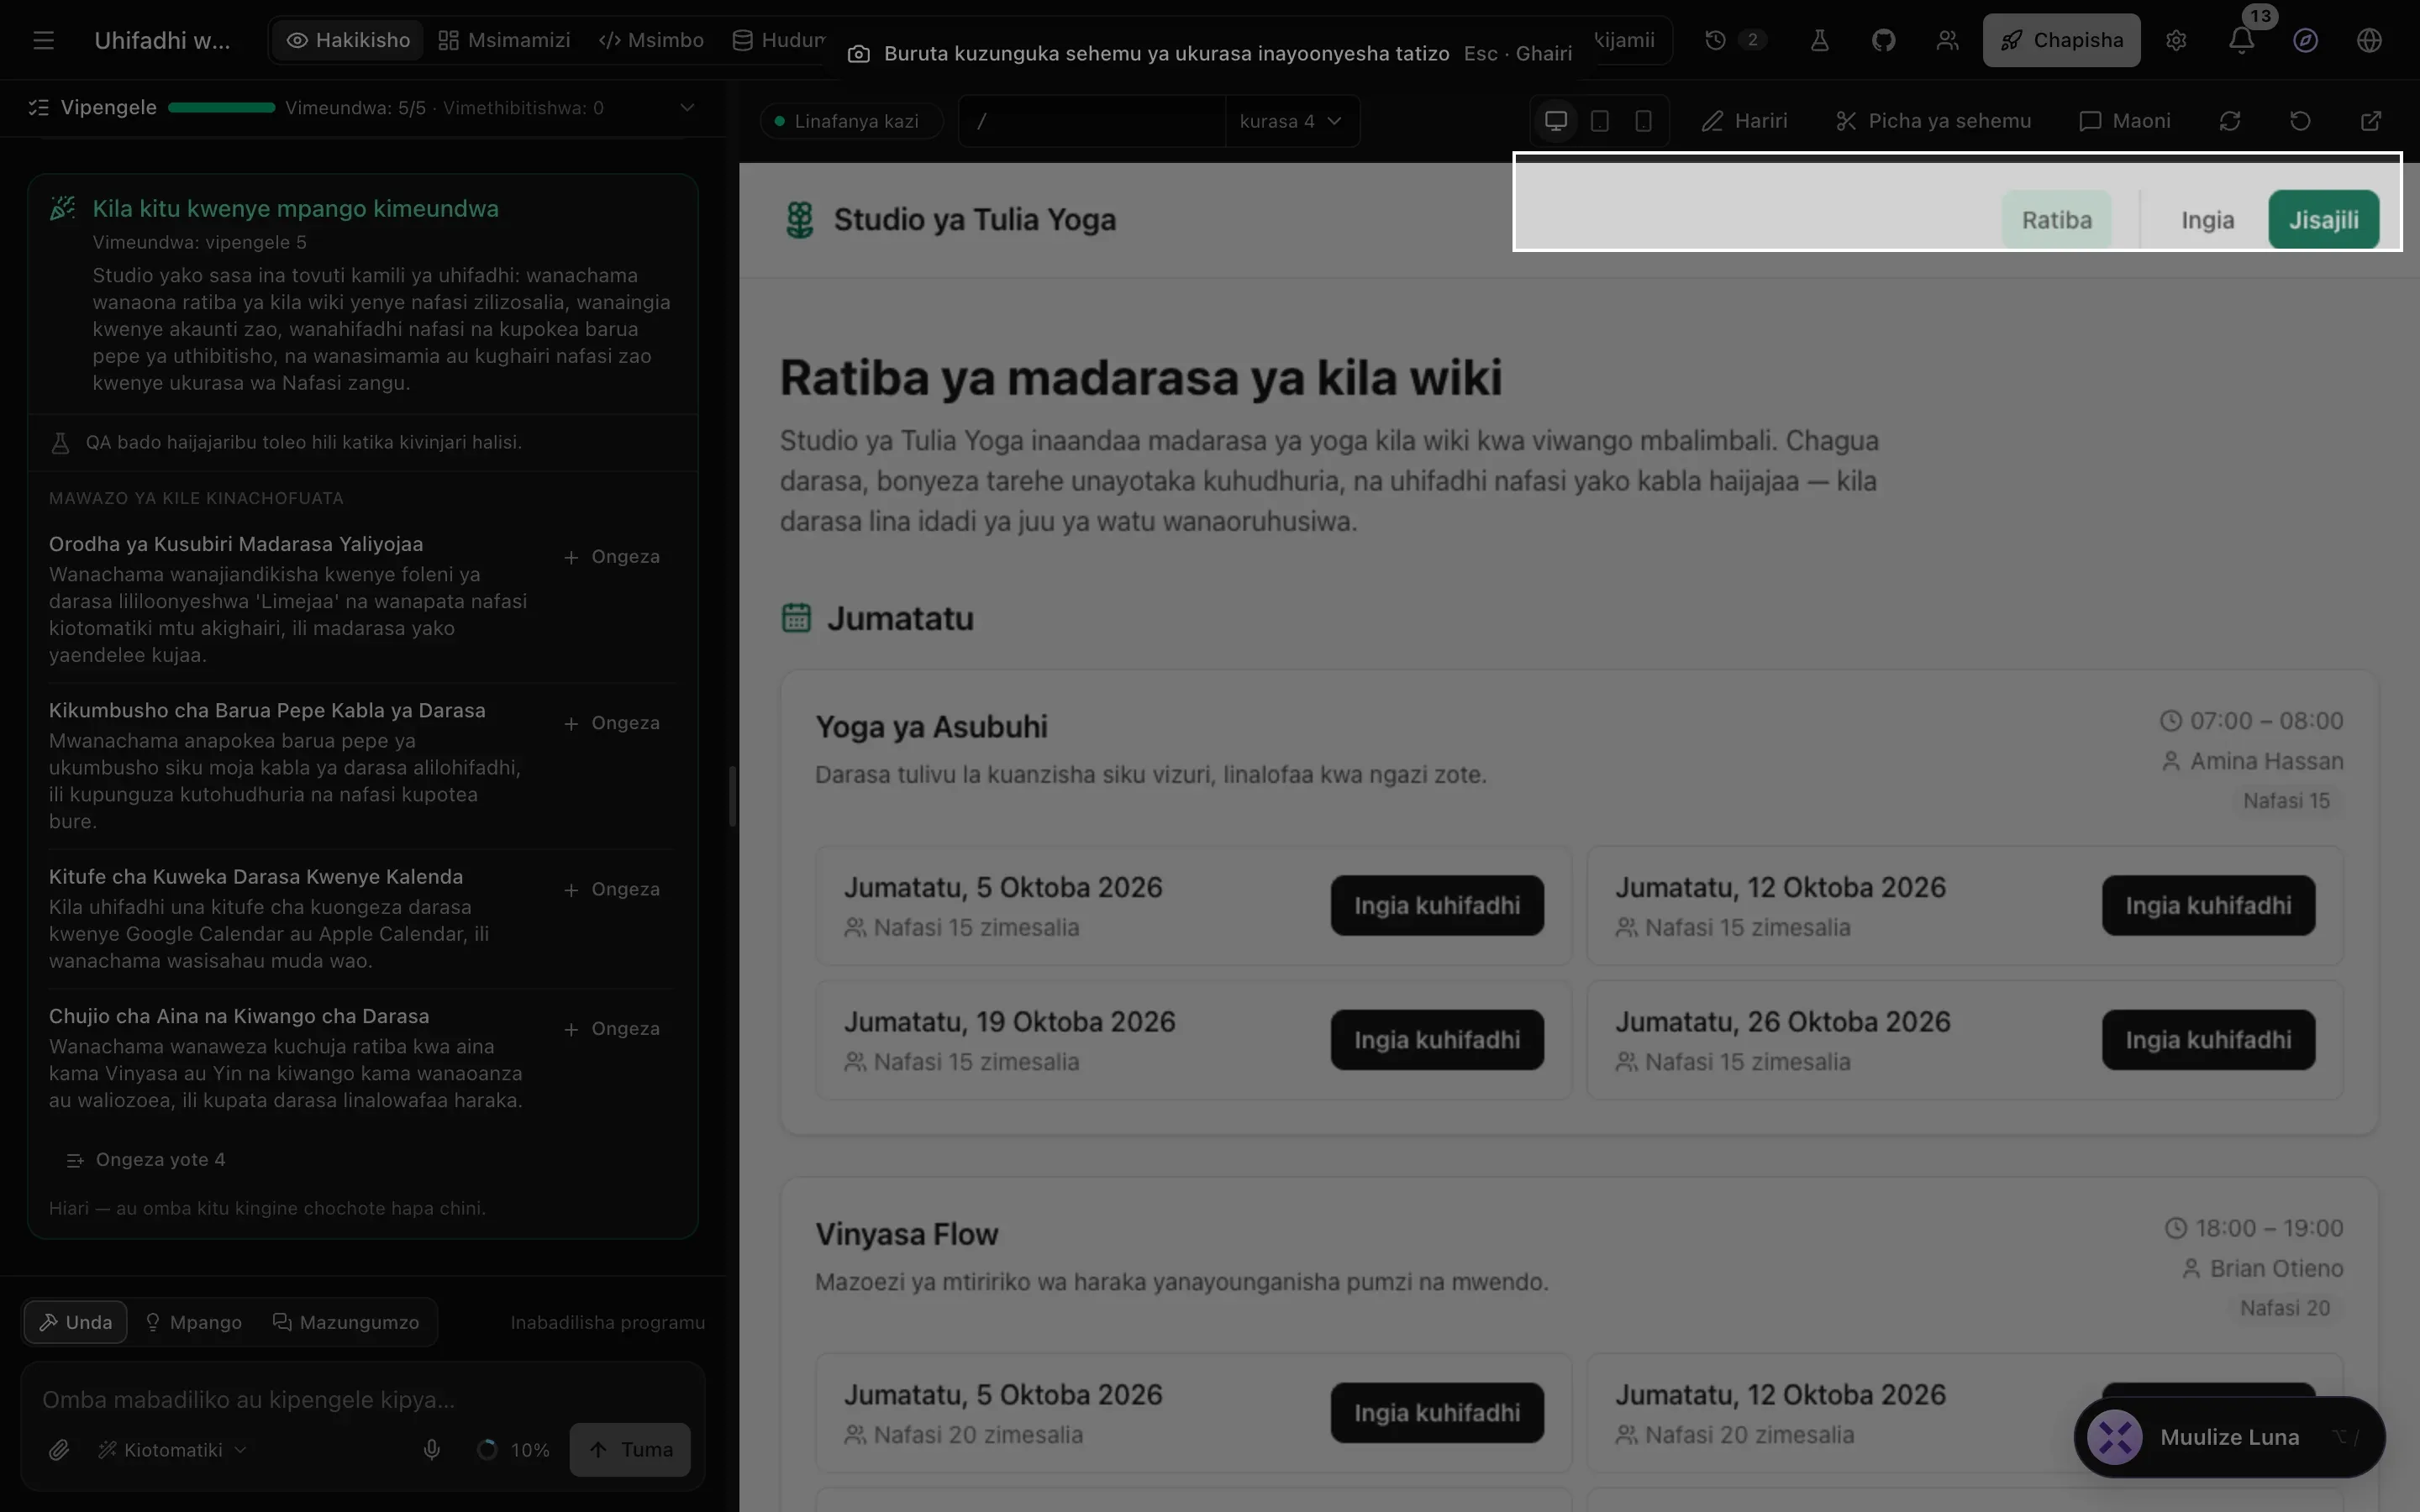Image resolution: width=2420 pixels, height=1512 pixels.
Task: Open the kurasa 4 dropdown
Action: point(1291,121)
